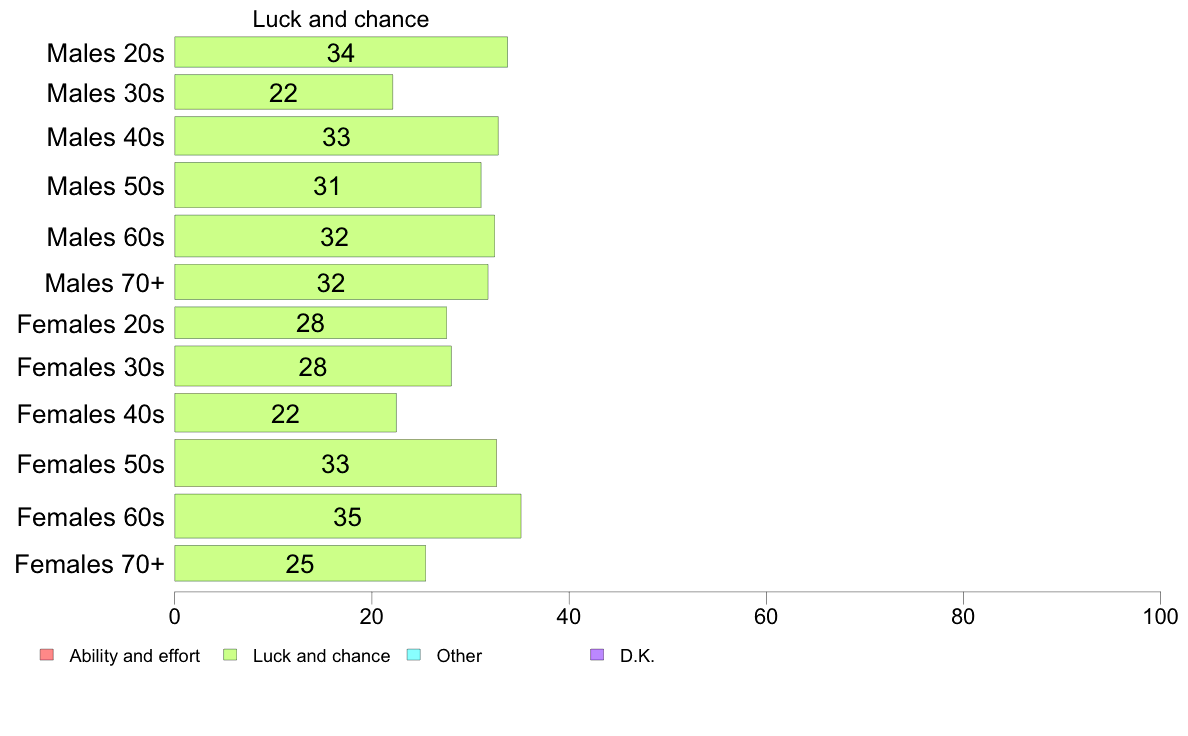Click the Females 60s bar labeled 35

(348, 516)
